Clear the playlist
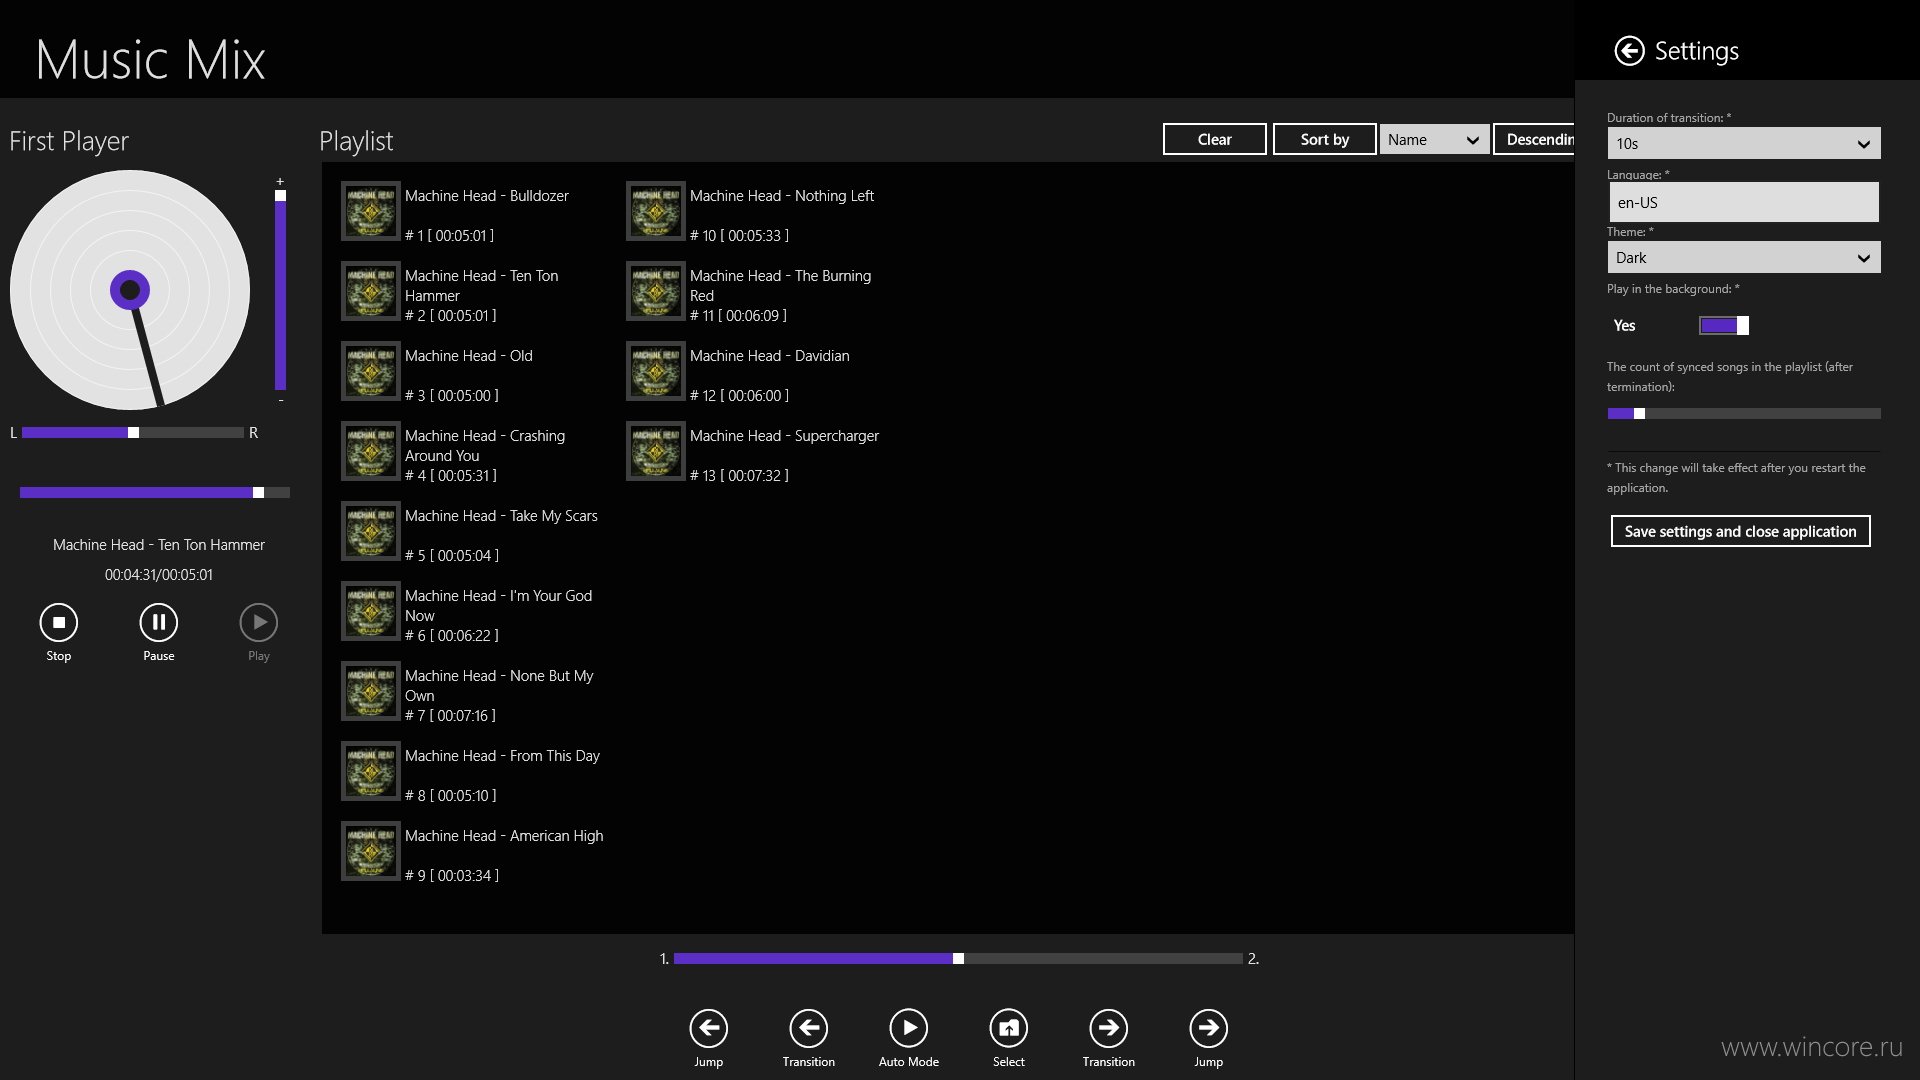 [1215, 139]
